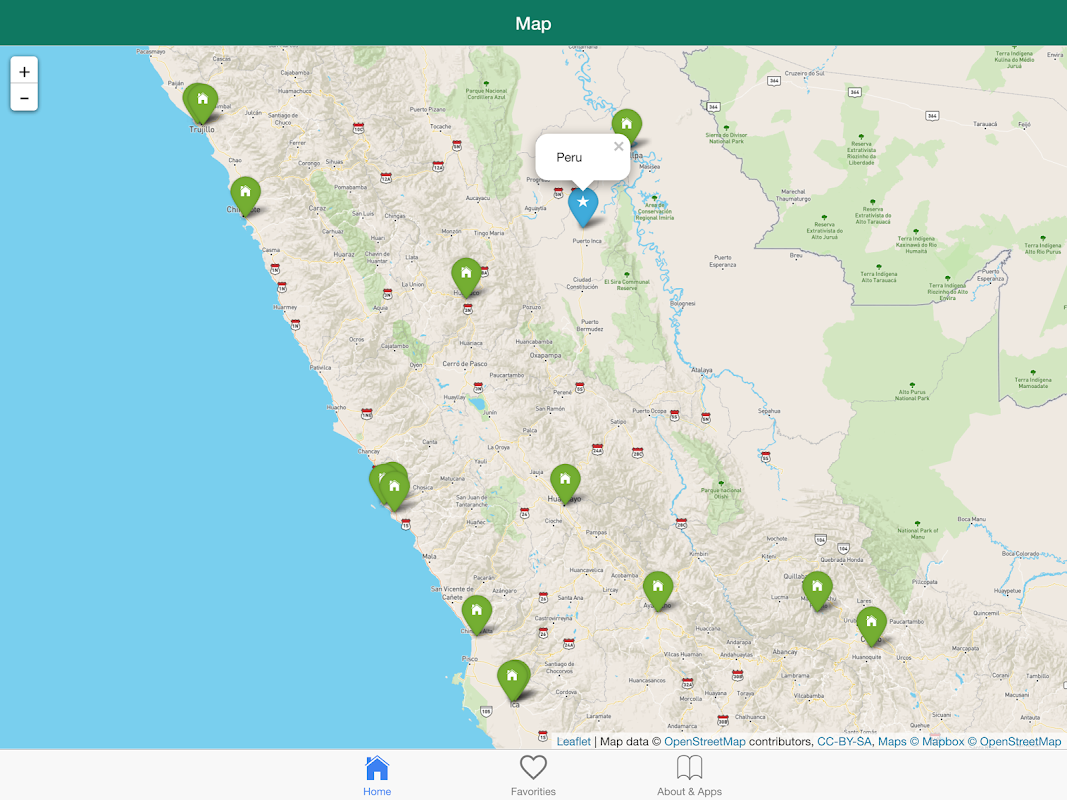
Task: Open the CC-BY-SA license link
Action: [x=844, y=741]
